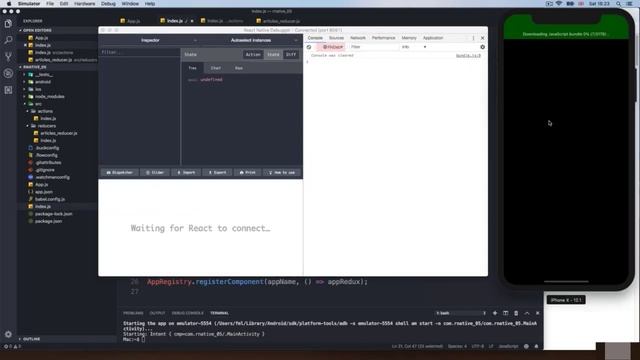The height and width of the screenshot is (360, 640).
Task: Switch to the Chart tab
Action: (216, 68)
